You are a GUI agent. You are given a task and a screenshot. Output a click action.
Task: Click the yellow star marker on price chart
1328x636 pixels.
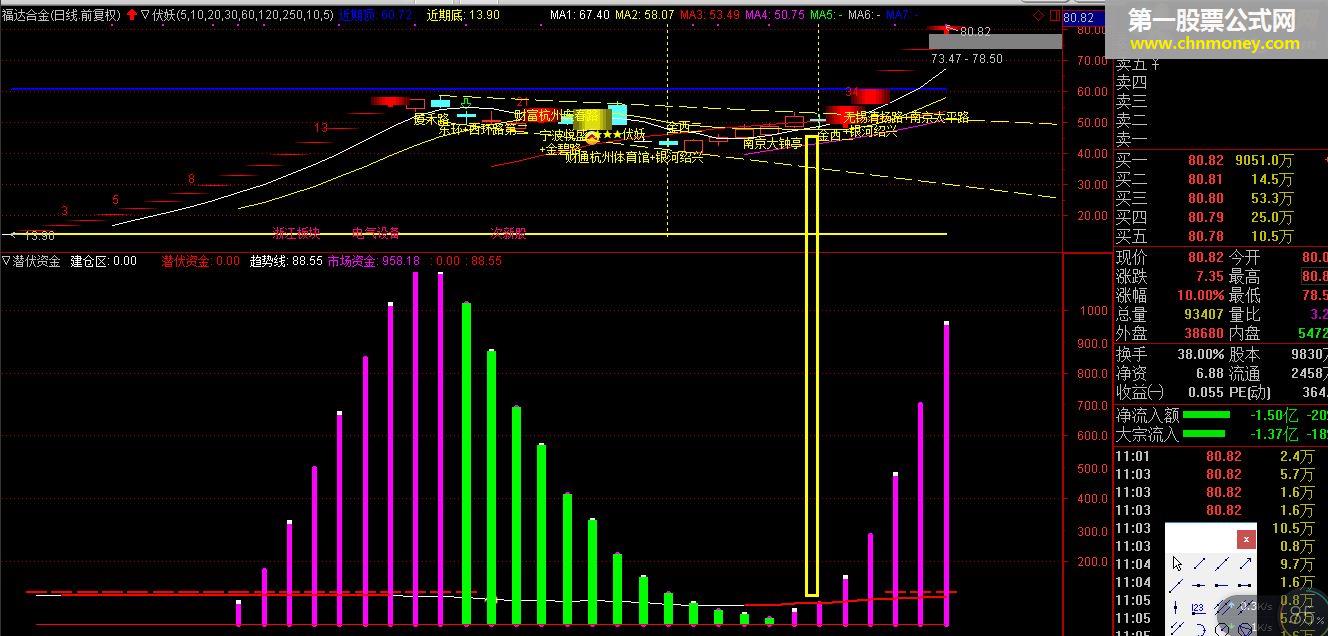607,135
